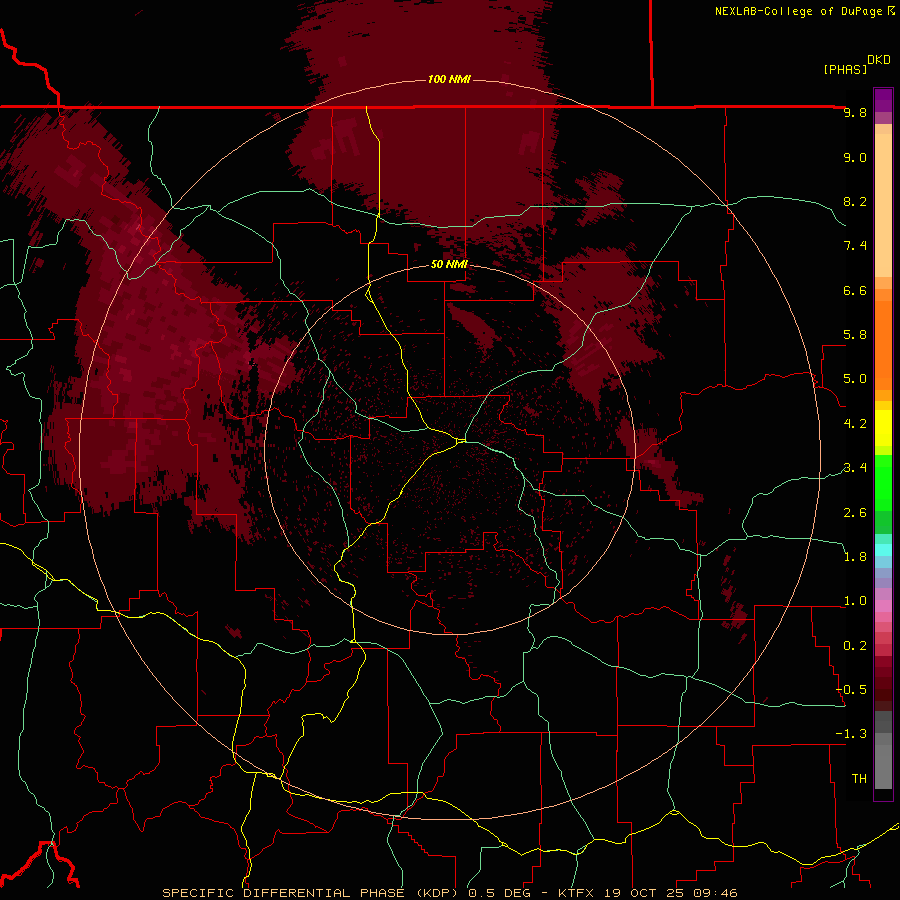
Task: Click the purple segment of color scale
Action: 883,100
